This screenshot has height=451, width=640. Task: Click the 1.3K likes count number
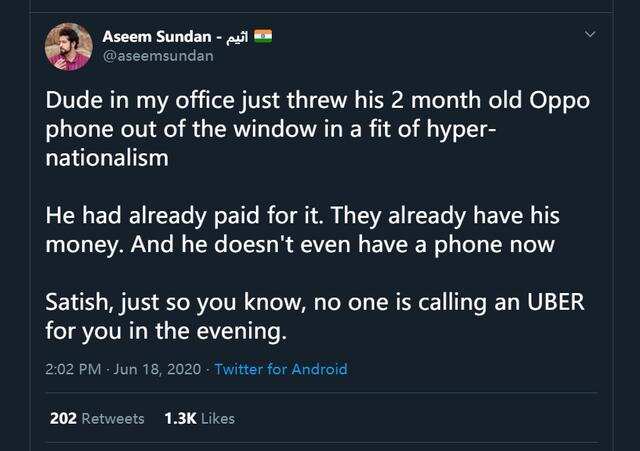pos(180,418)
